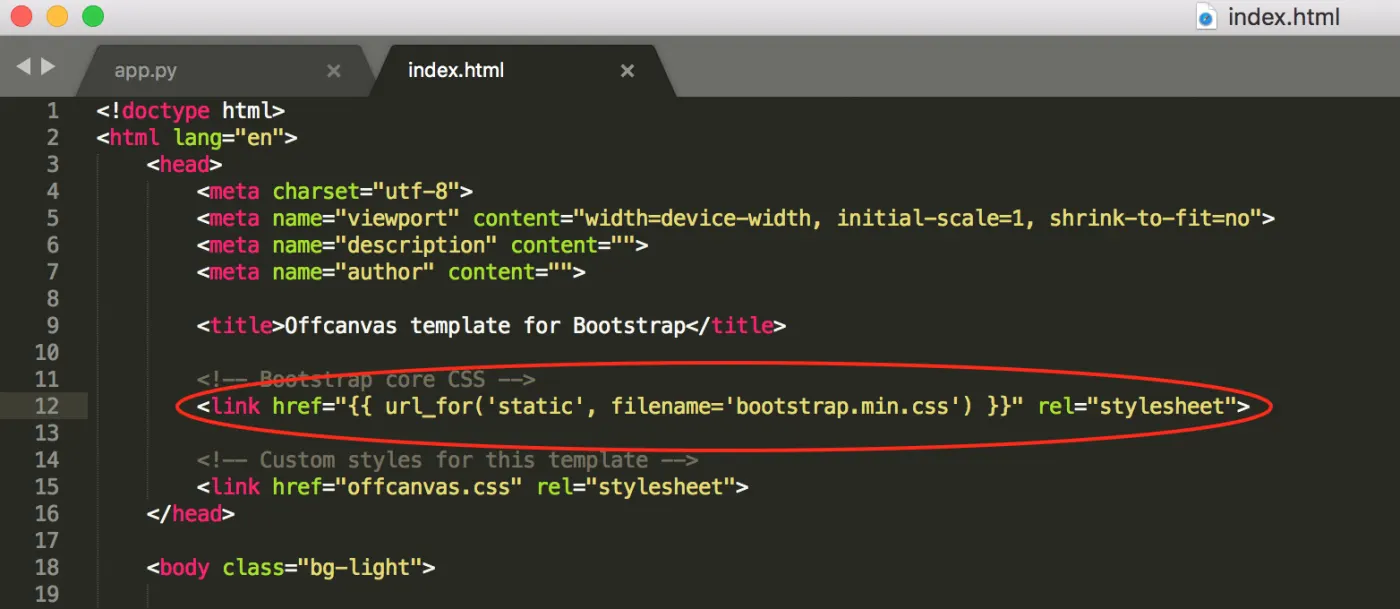The height and width of the screenshot is (609, 1400).
Task: Close the index.html tab
Action: pos(627,71)
